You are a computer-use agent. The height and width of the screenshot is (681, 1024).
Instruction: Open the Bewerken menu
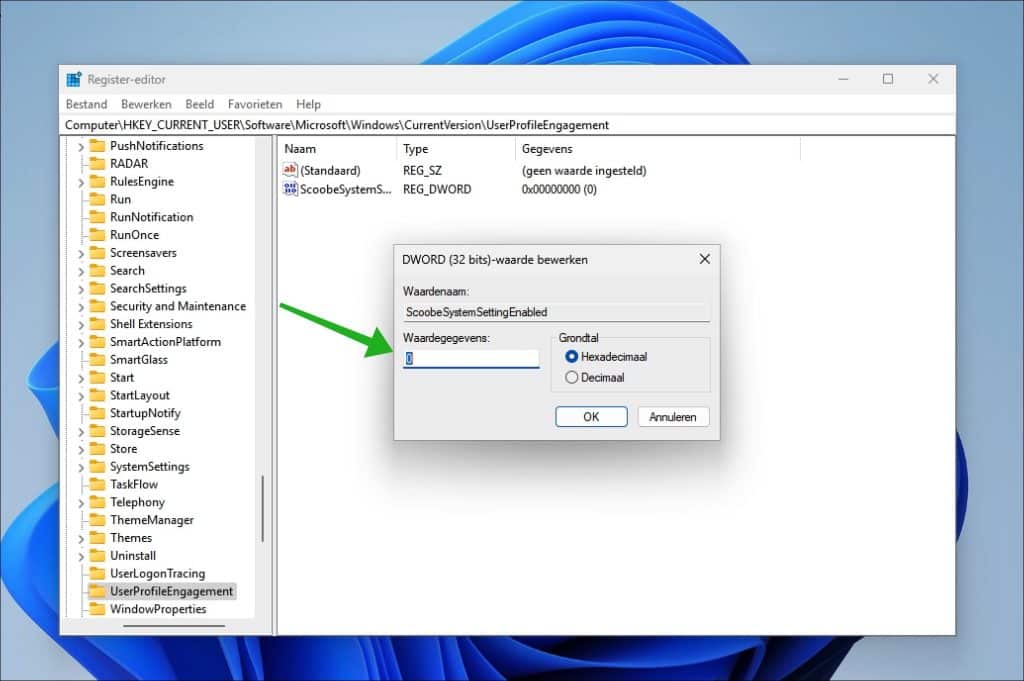click(146, 104)
